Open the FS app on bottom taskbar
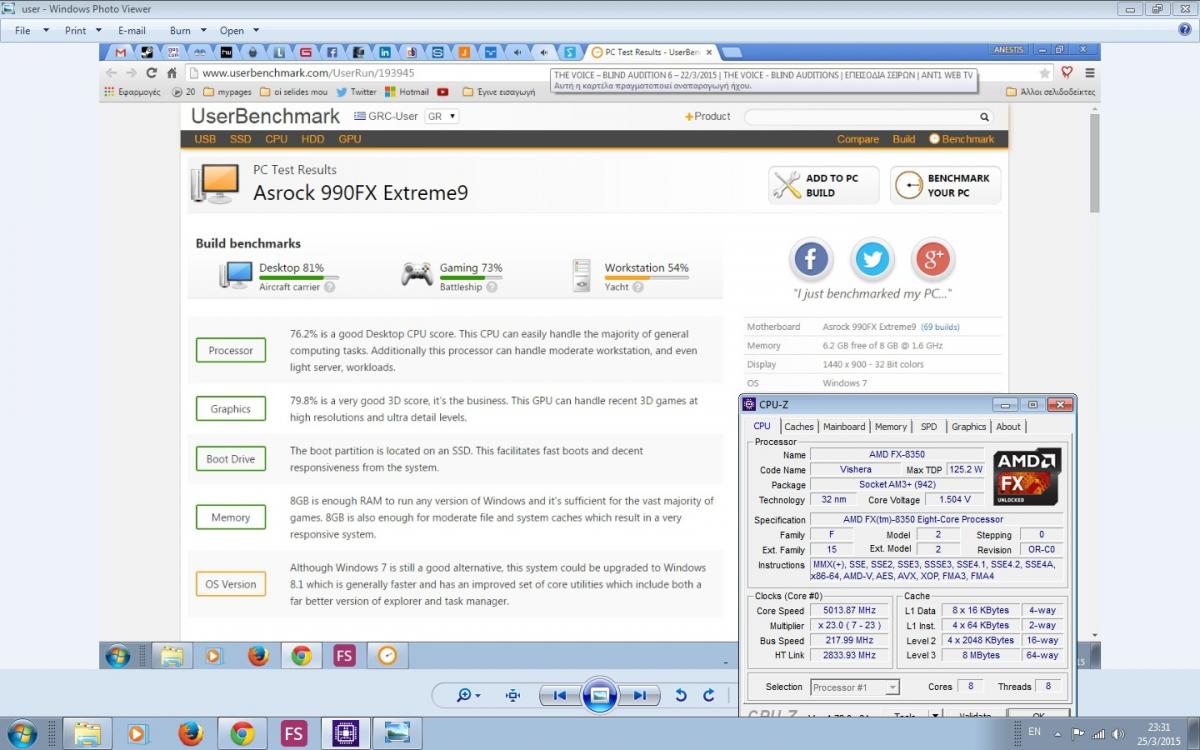The image size is (1200, 750). pyautogui.click(x=294, y=734)
